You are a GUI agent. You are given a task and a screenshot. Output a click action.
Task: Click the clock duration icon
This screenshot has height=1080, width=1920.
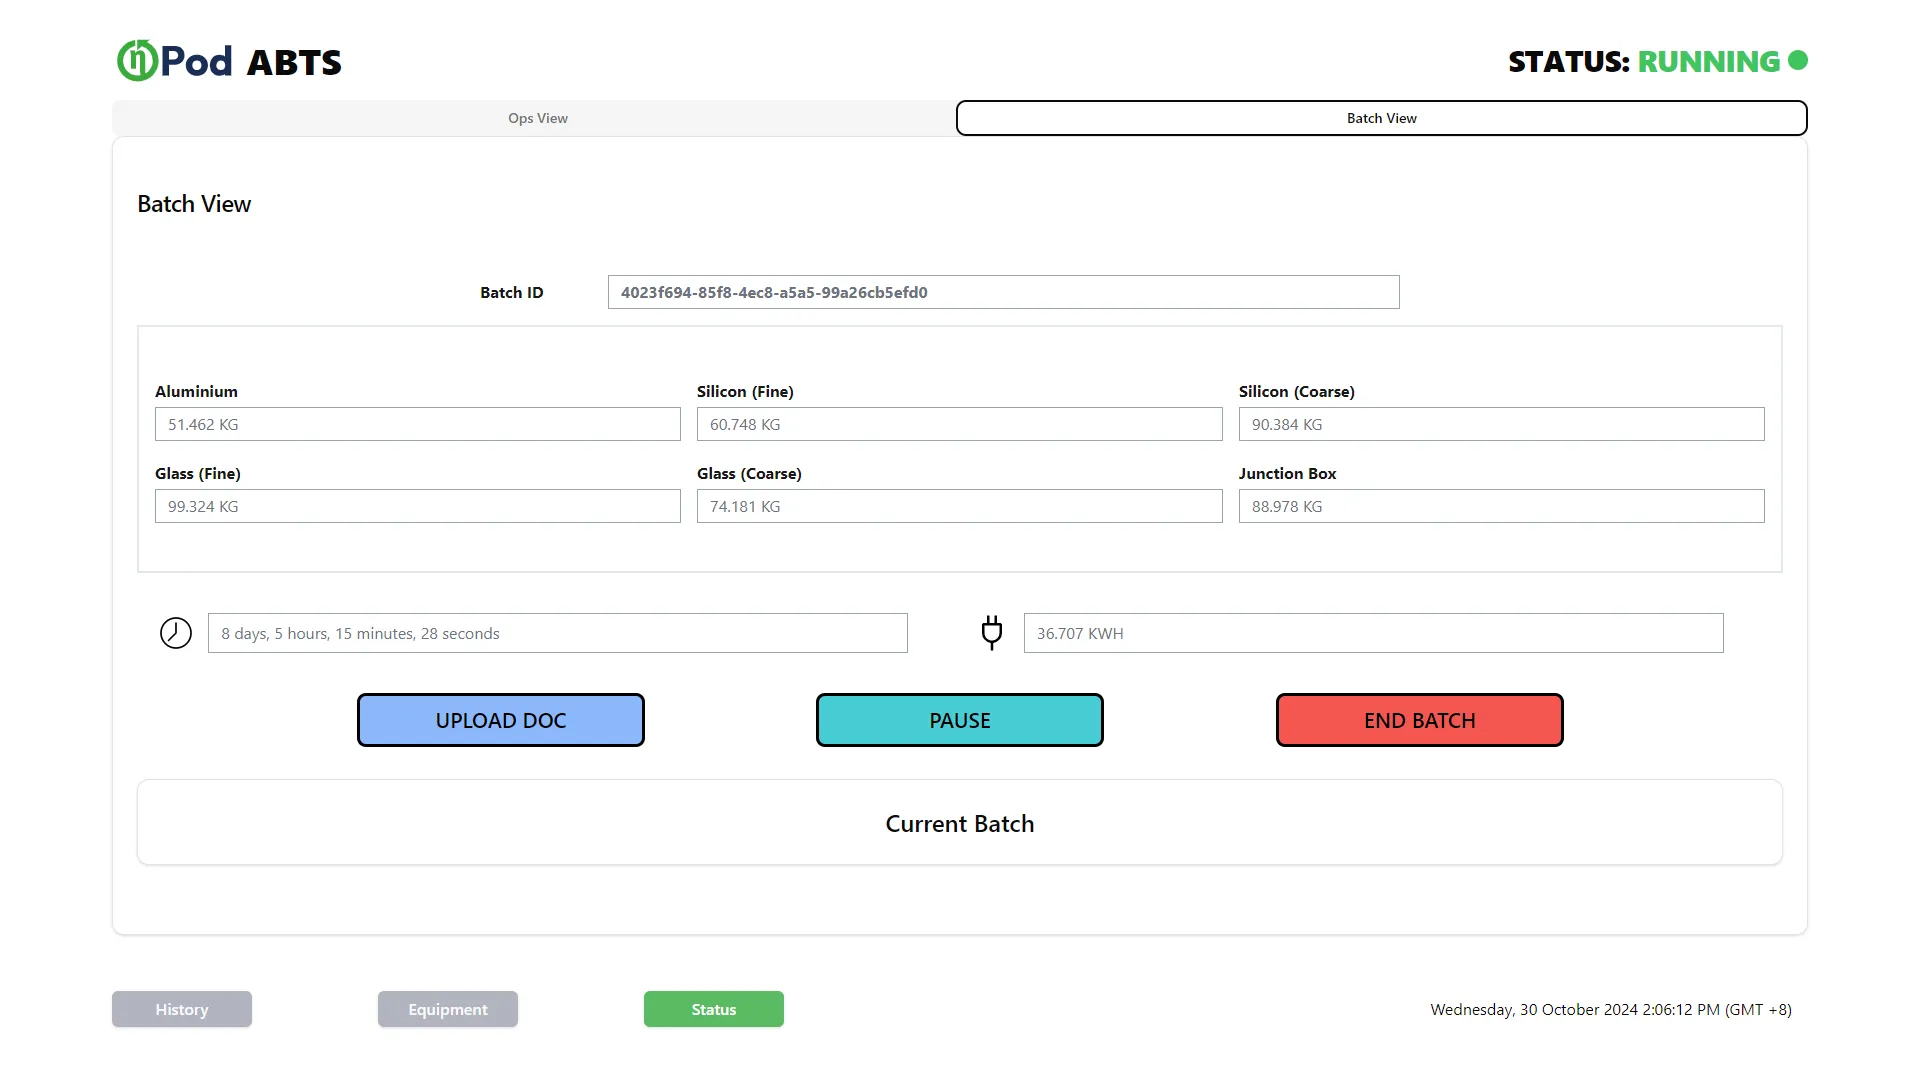point(176,633)
